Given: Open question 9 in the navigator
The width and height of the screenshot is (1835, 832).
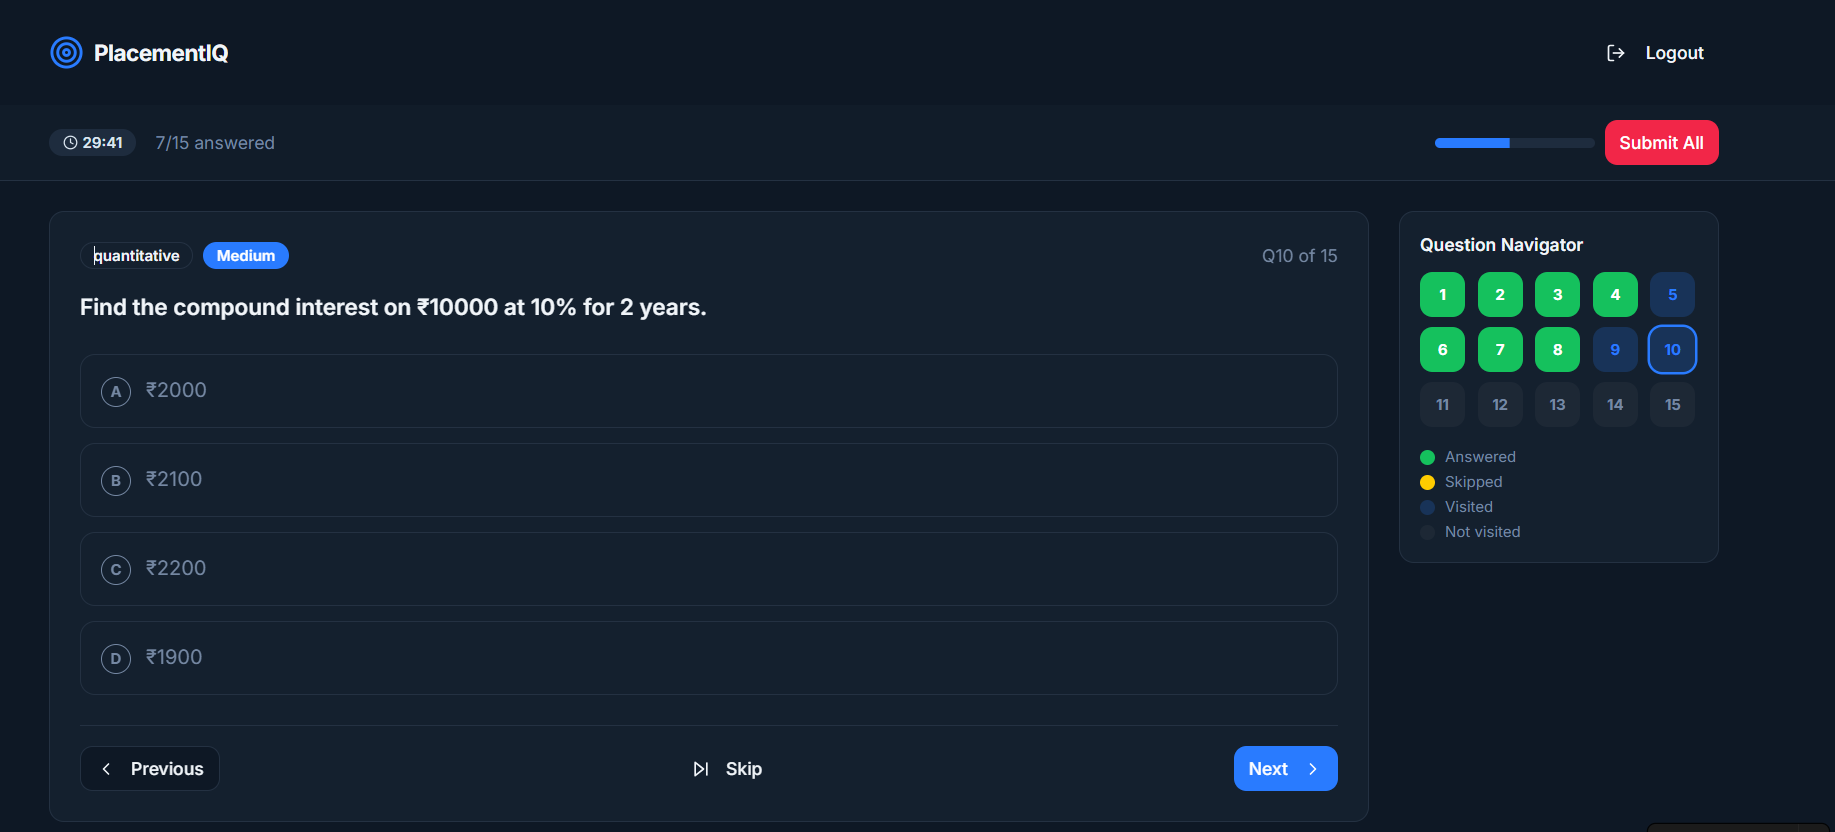Looking at the screenshot, I should point(1615,350).
